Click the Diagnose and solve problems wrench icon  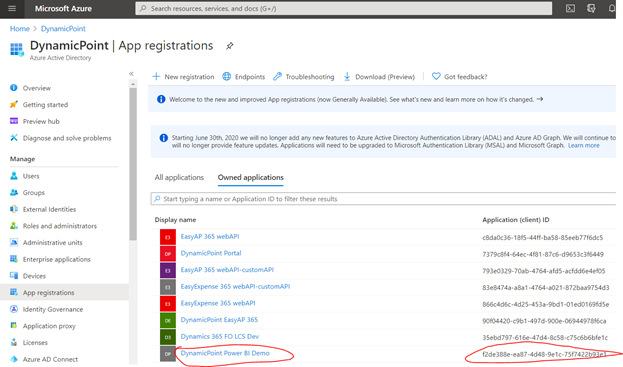[14, 138]
